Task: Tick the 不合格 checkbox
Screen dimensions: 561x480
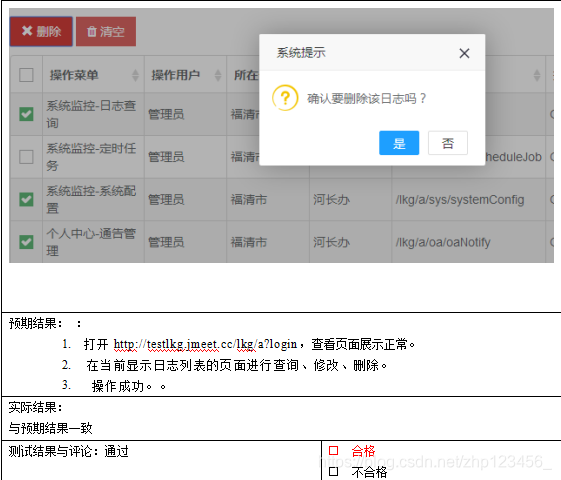Action: 333,471
